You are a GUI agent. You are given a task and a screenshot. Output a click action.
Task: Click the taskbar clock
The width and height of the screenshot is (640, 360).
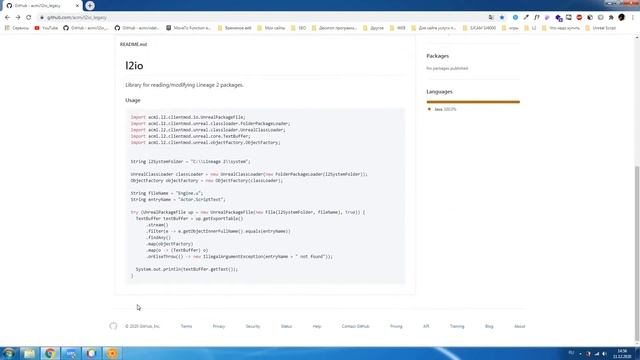point(622,353)
